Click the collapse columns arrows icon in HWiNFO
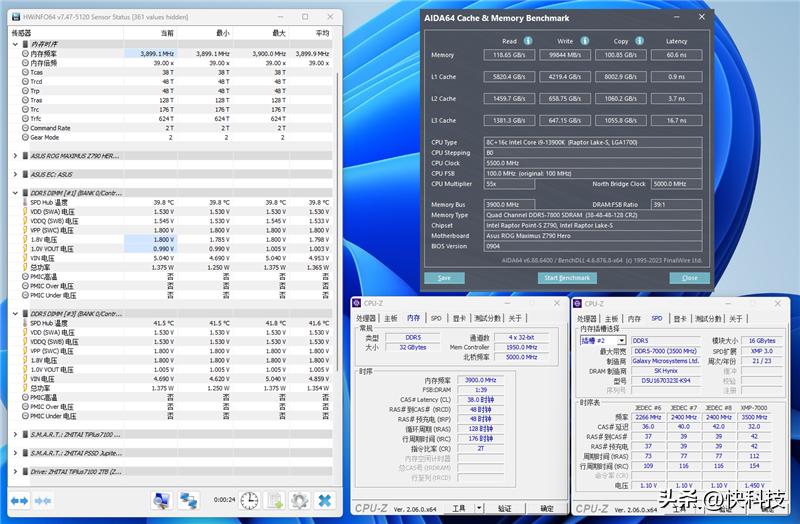Image resolution: width=800 pixels, height=524 pixels. 45,500
